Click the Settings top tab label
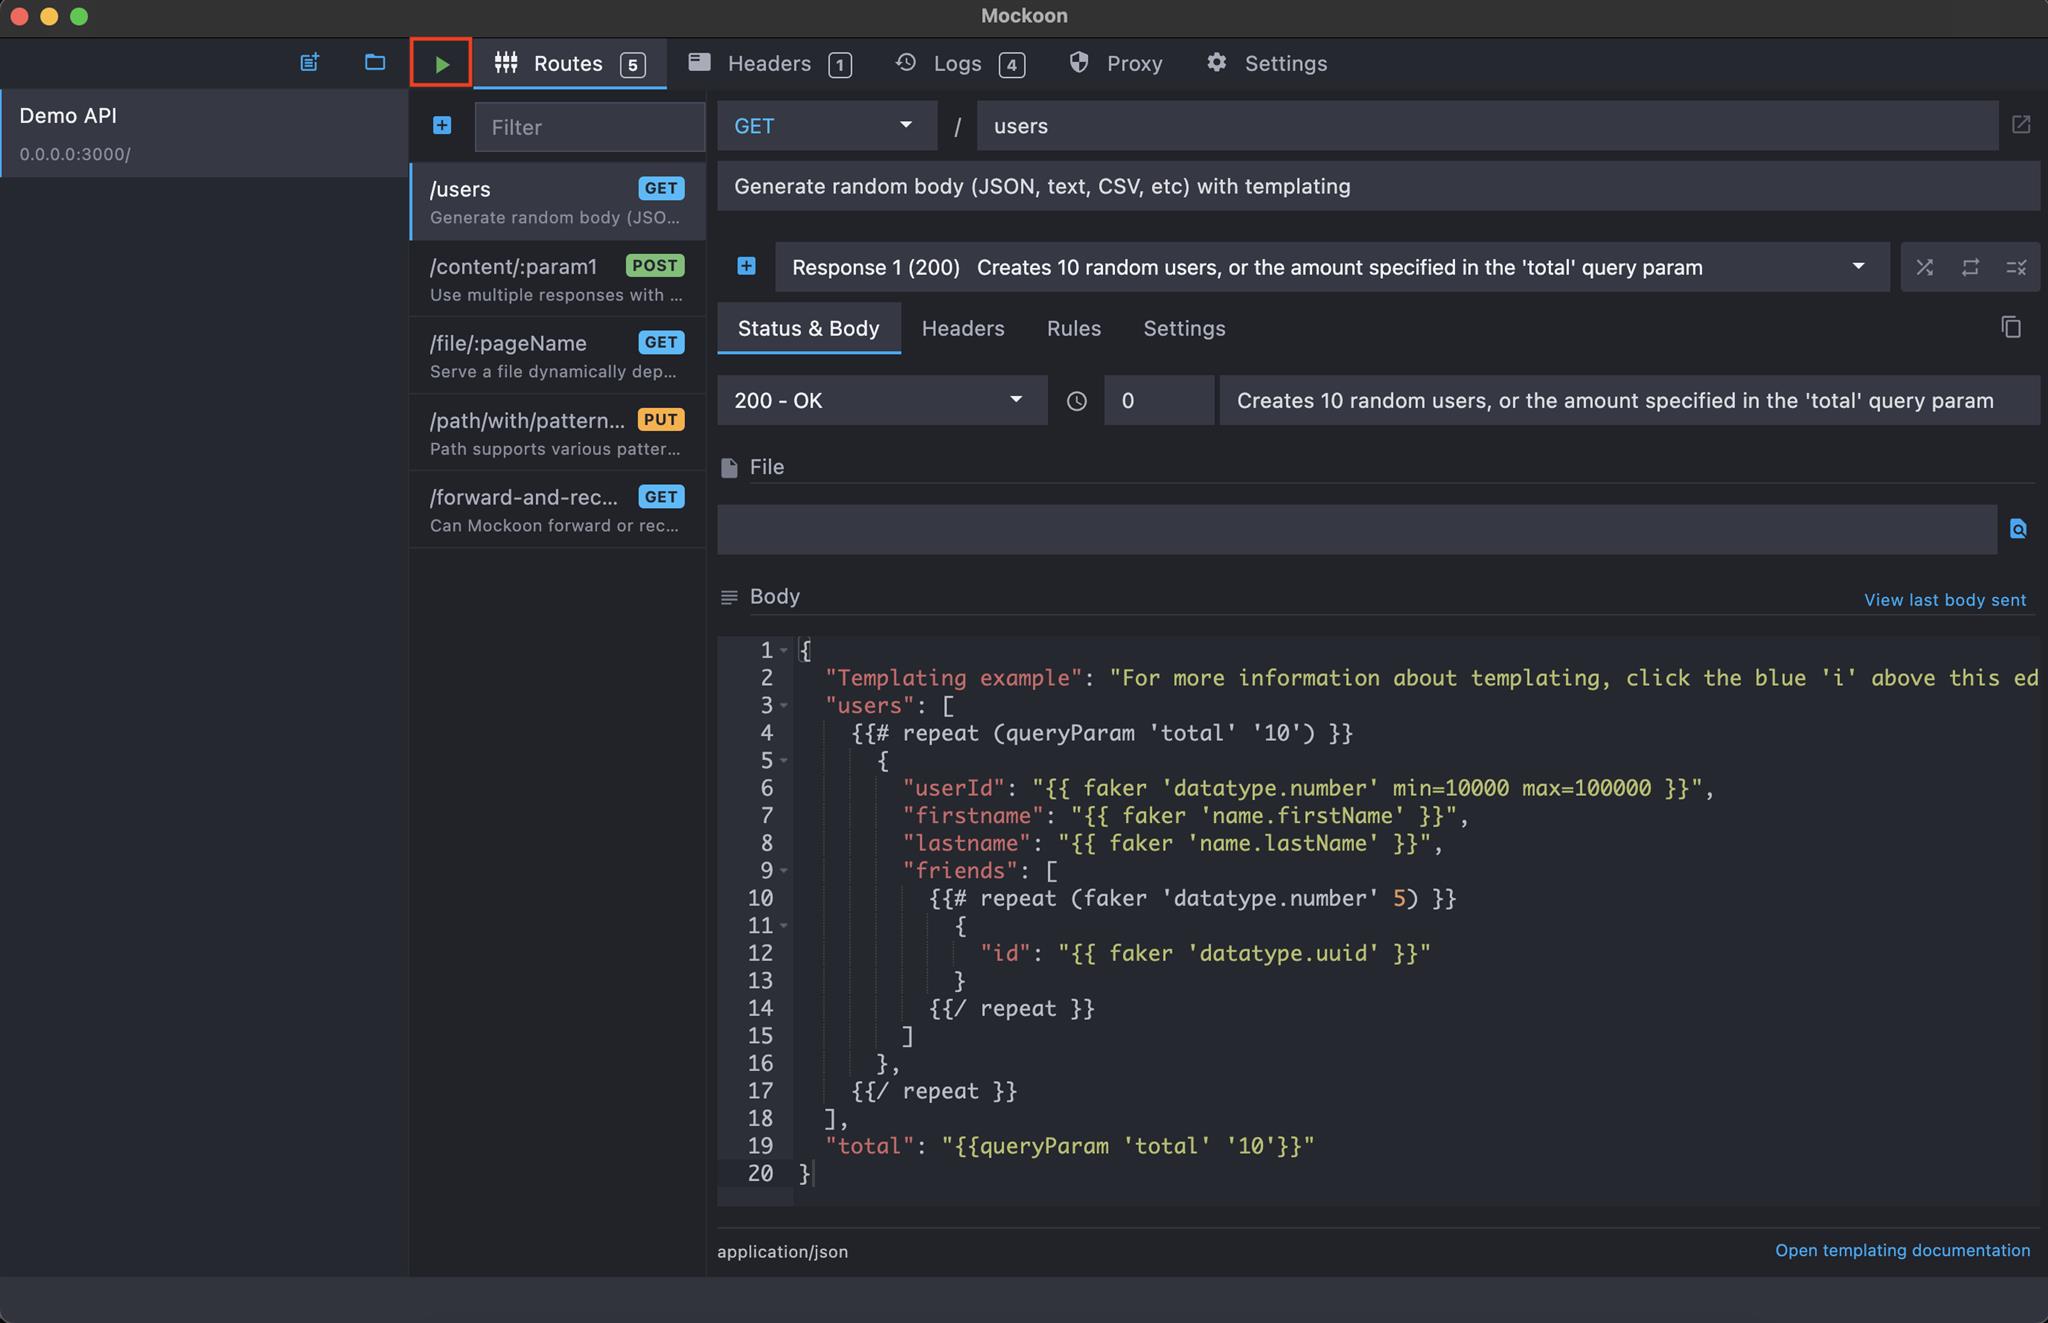The image size is (2048, 1323). coord(1286,63)
